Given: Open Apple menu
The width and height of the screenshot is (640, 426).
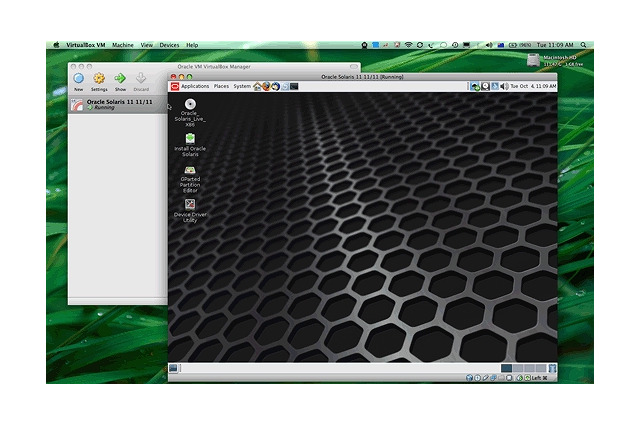Looking at the screenshot, I should pos(56,45).
